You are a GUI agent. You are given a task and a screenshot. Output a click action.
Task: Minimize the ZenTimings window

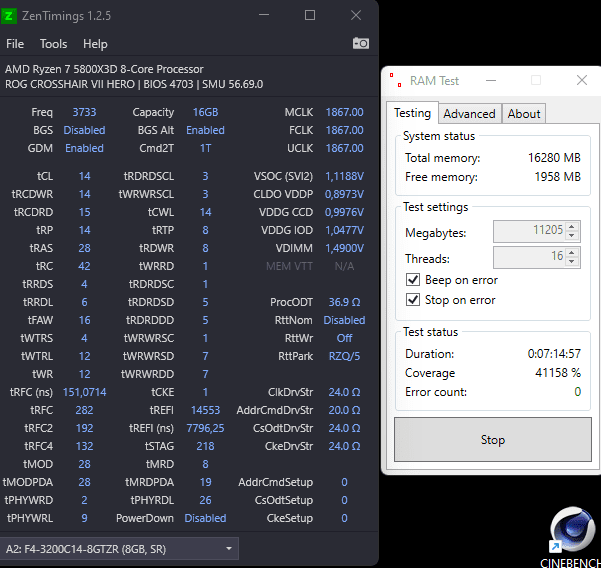pos(264,15)
